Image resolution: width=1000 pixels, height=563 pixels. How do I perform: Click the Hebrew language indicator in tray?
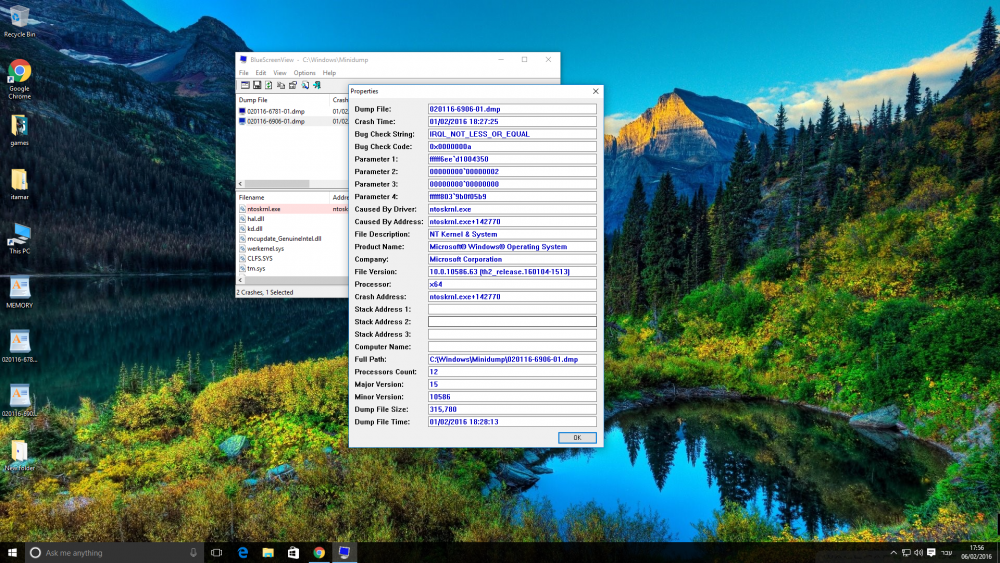[947, 553]
